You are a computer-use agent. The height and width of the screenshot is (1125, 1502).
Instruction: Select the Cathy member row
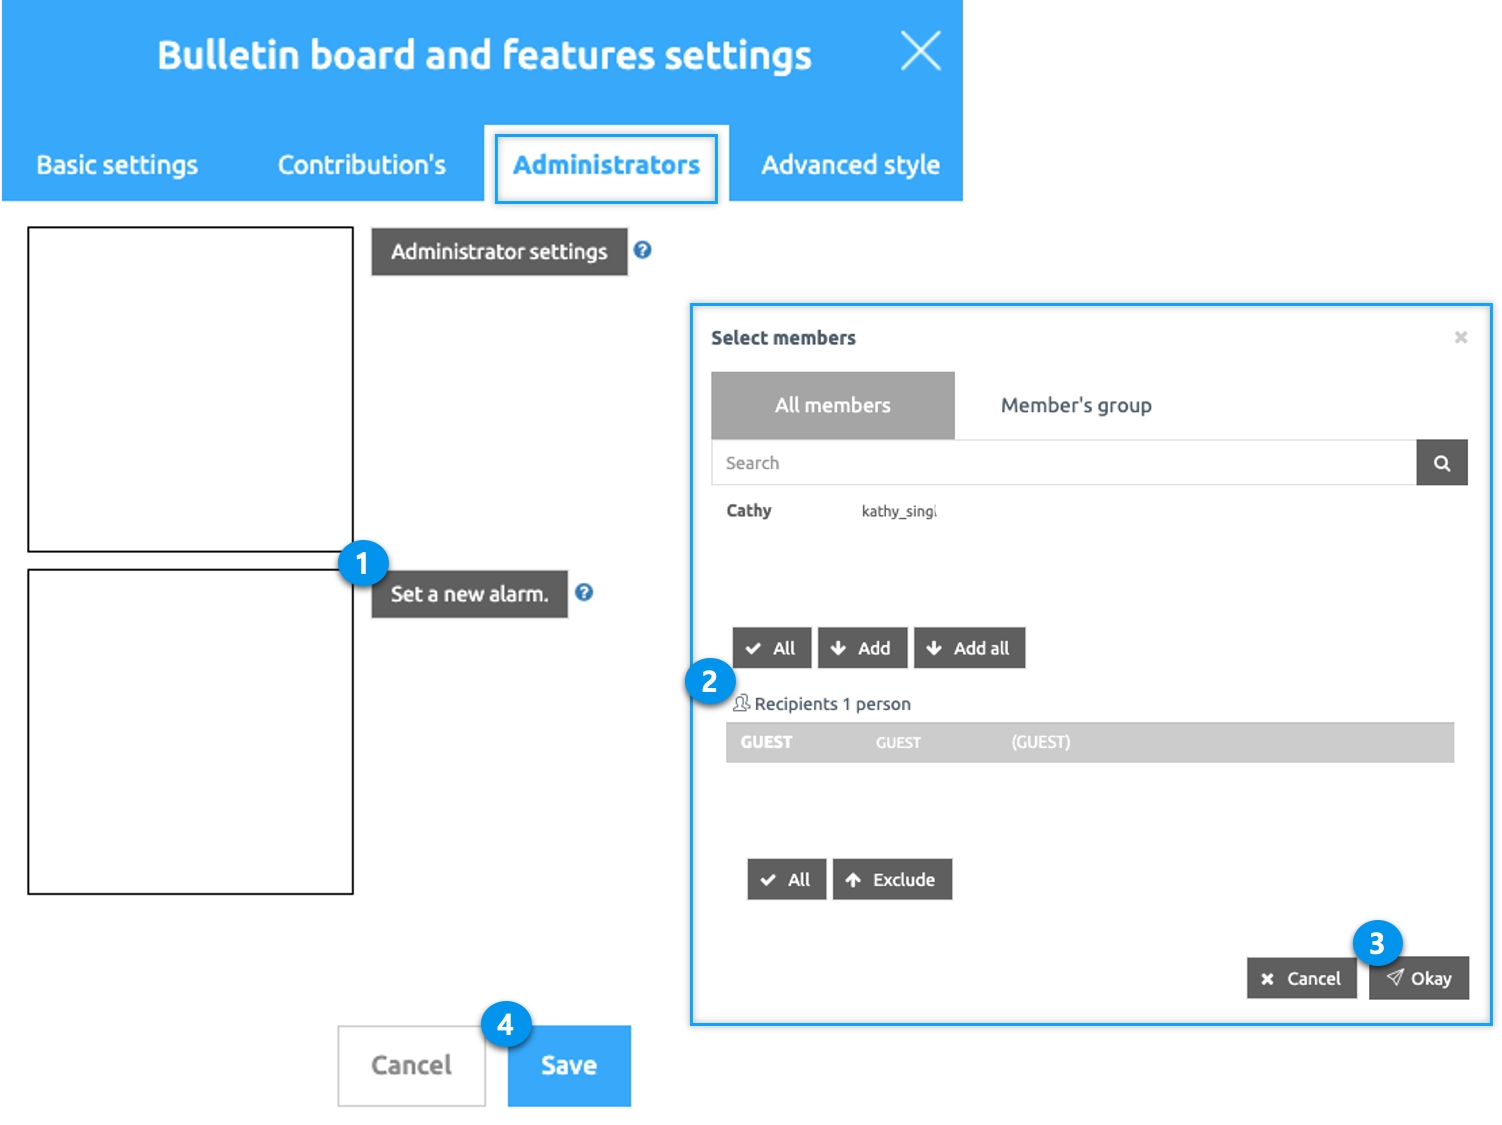pos(1090,511)
